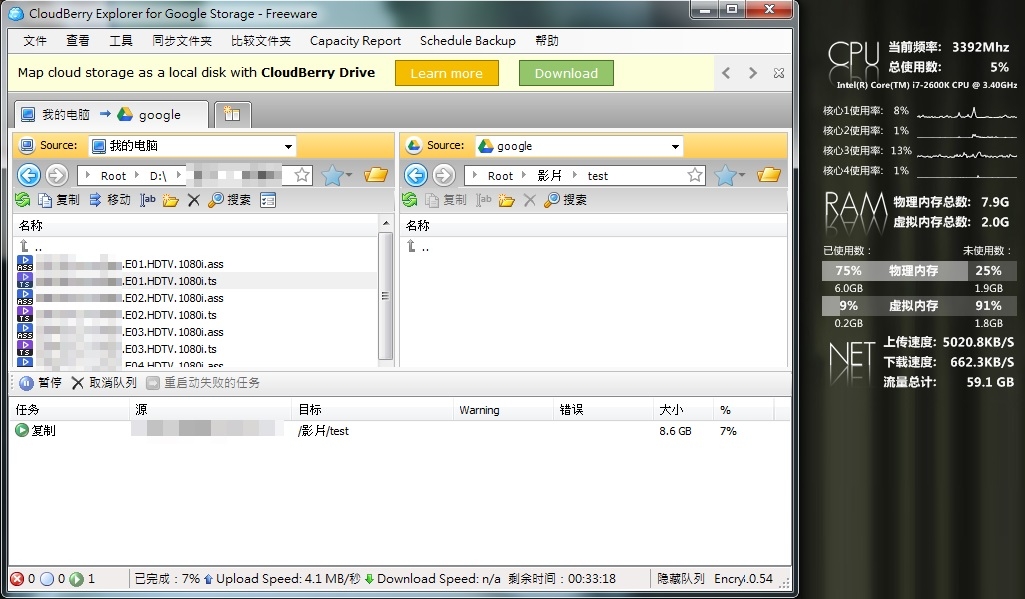Click the left pane forward arrow

[57, 175]
